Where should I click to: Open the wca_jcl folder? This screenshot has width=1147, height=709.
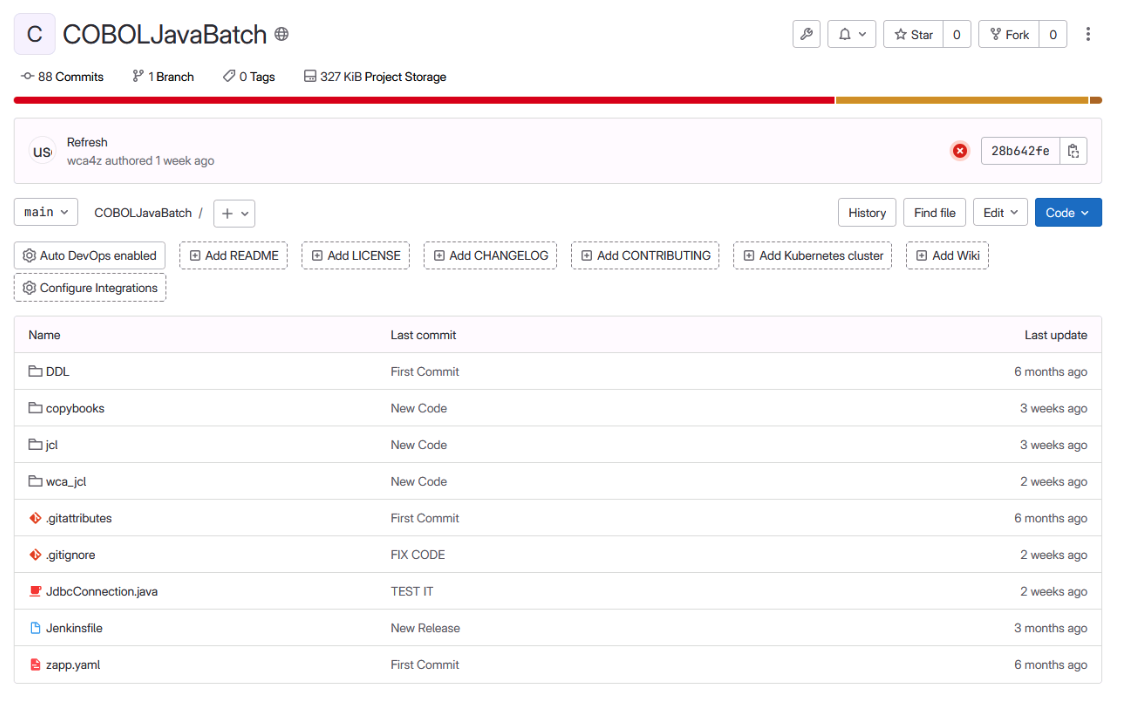click(x=66, y=481)
